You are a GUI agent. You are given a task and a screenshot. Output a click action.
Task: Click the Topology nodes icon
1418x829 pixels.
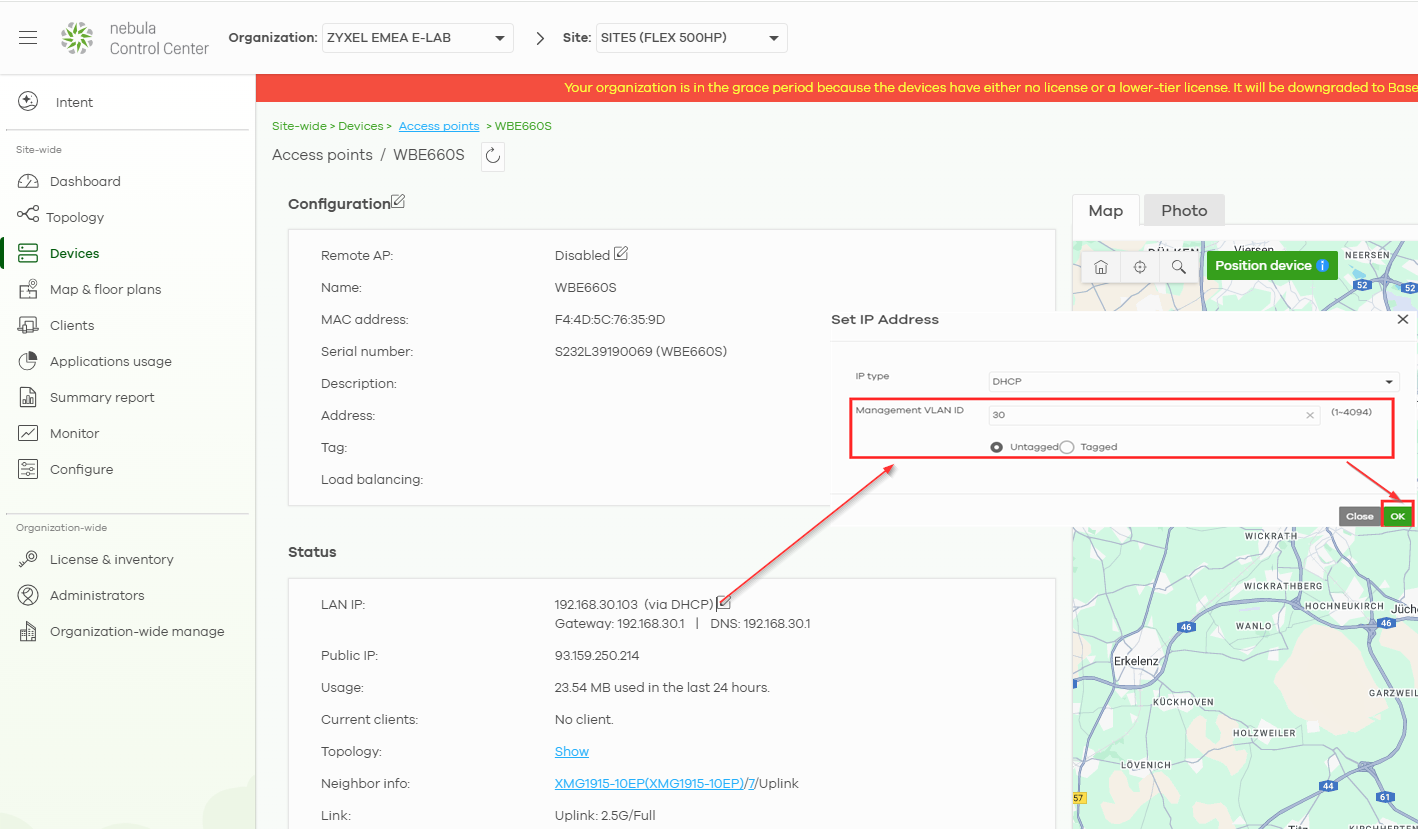(28, 215)
